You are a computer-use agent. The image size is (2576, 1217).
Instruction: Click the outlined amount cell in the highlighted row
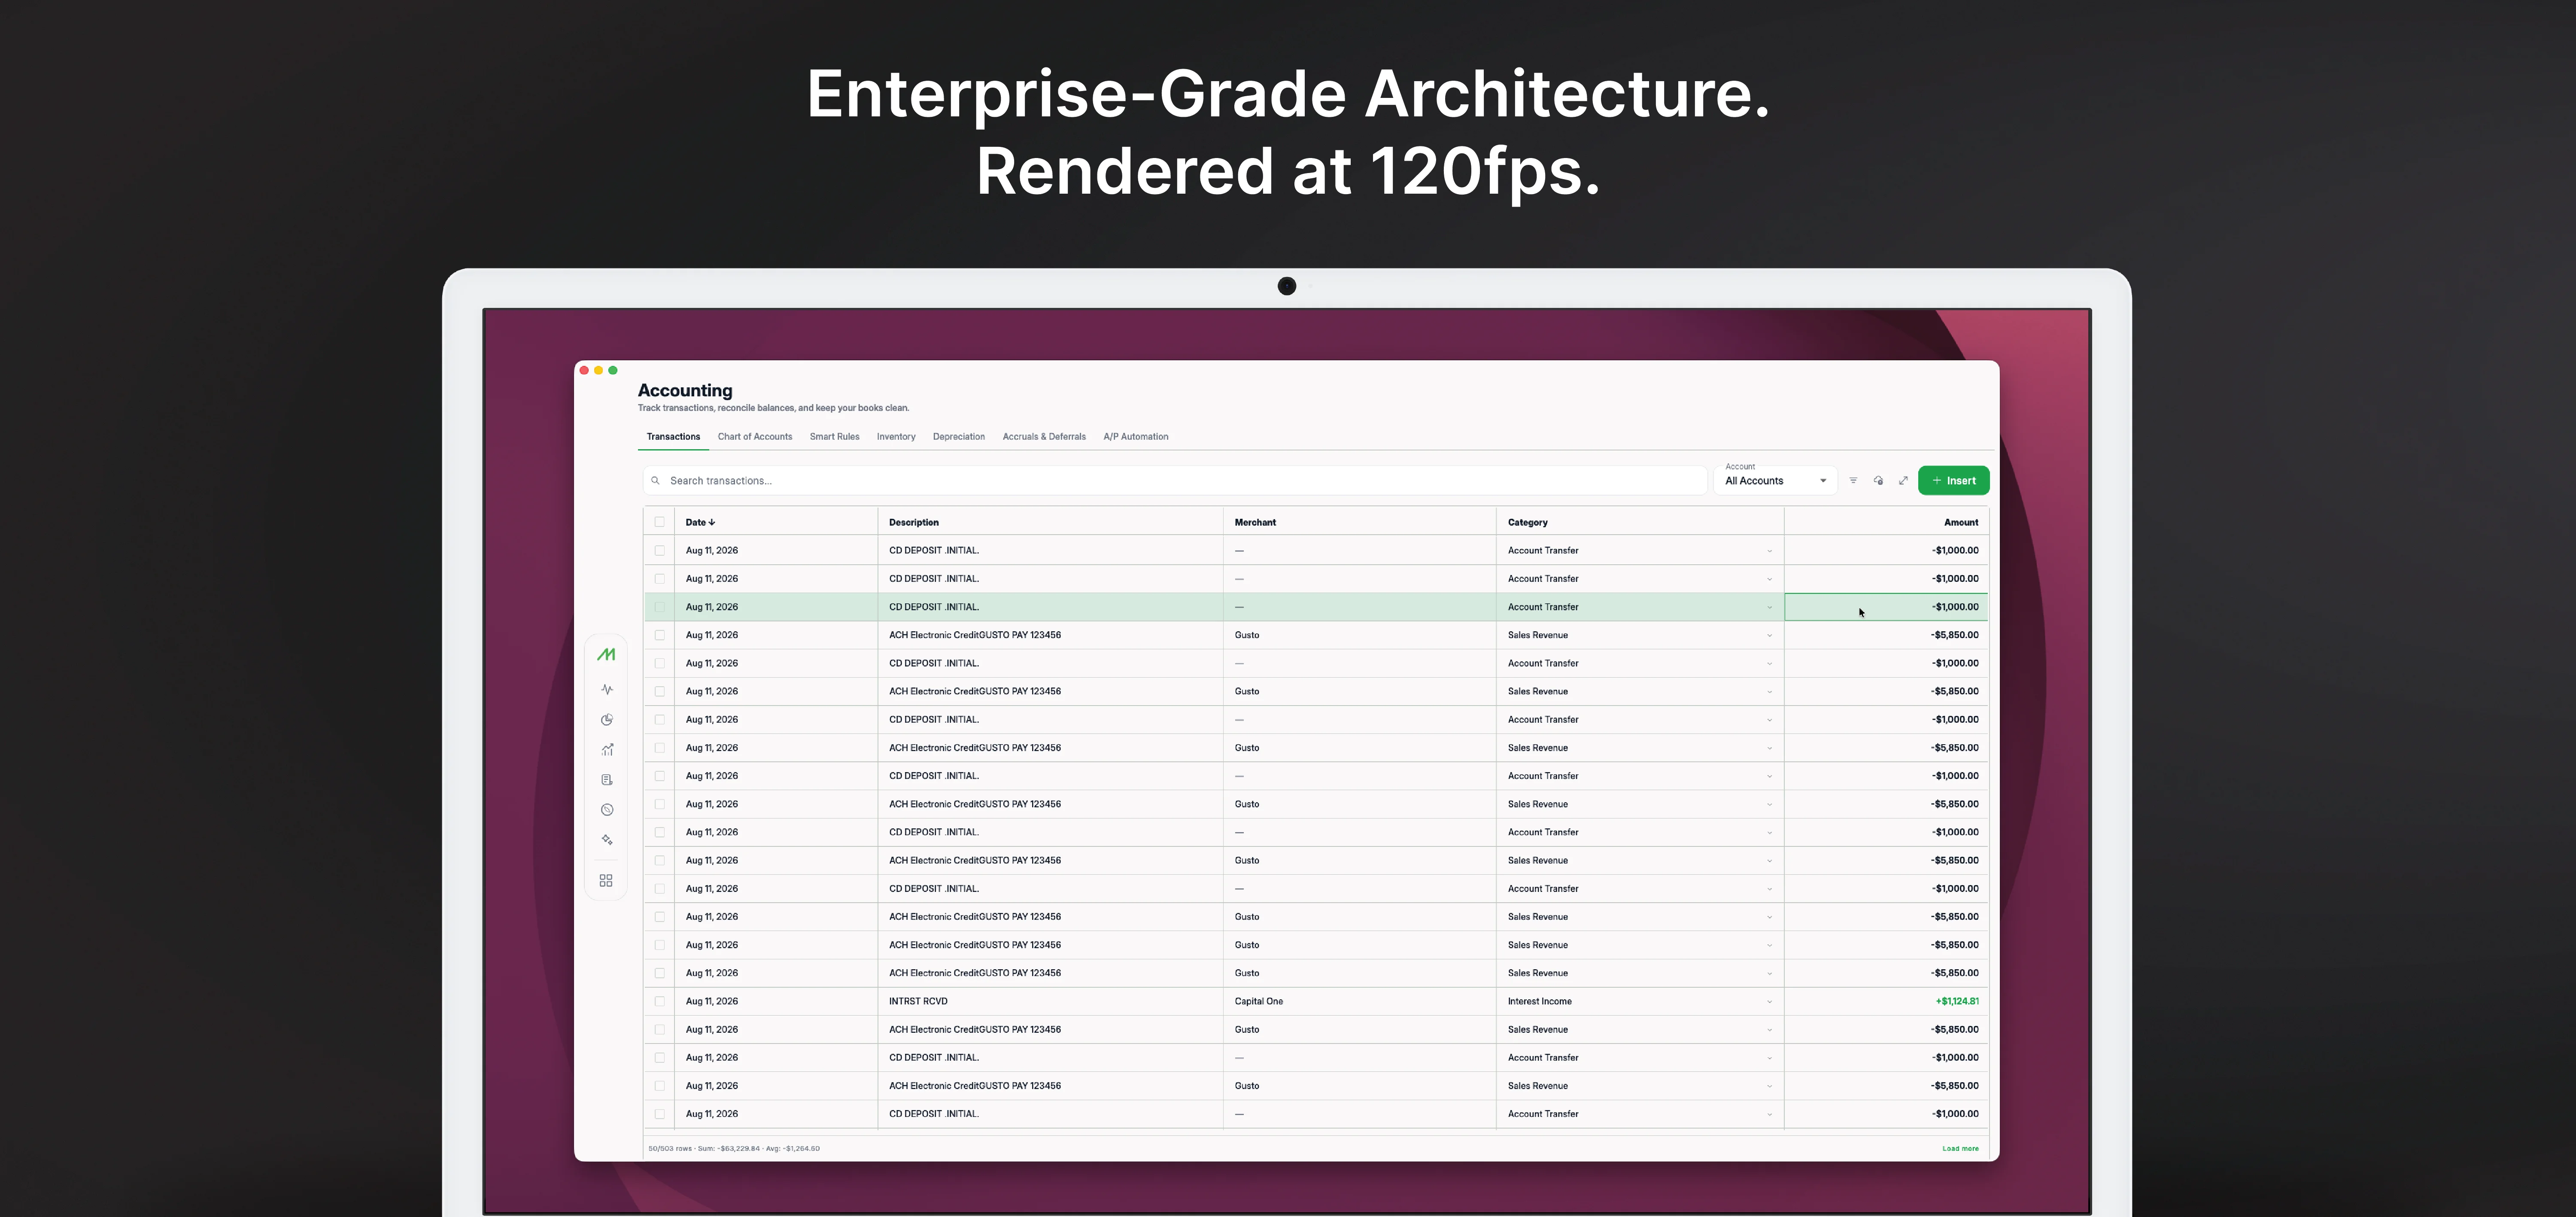1887,607
